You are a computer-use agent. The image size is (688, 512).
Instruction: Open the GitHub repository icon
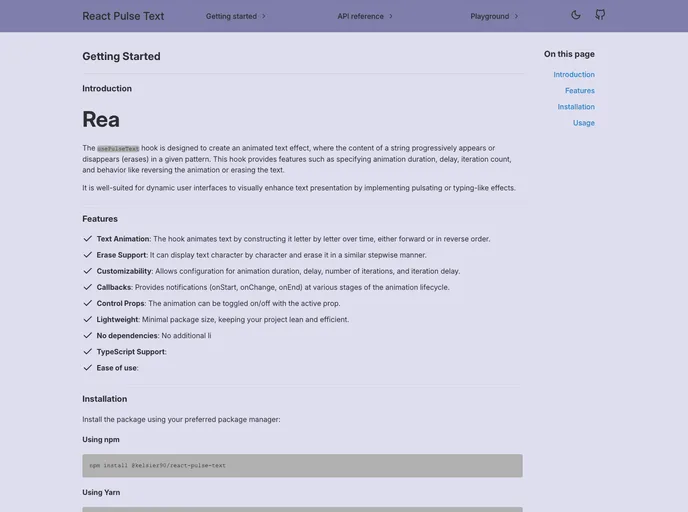pos(600,15)
